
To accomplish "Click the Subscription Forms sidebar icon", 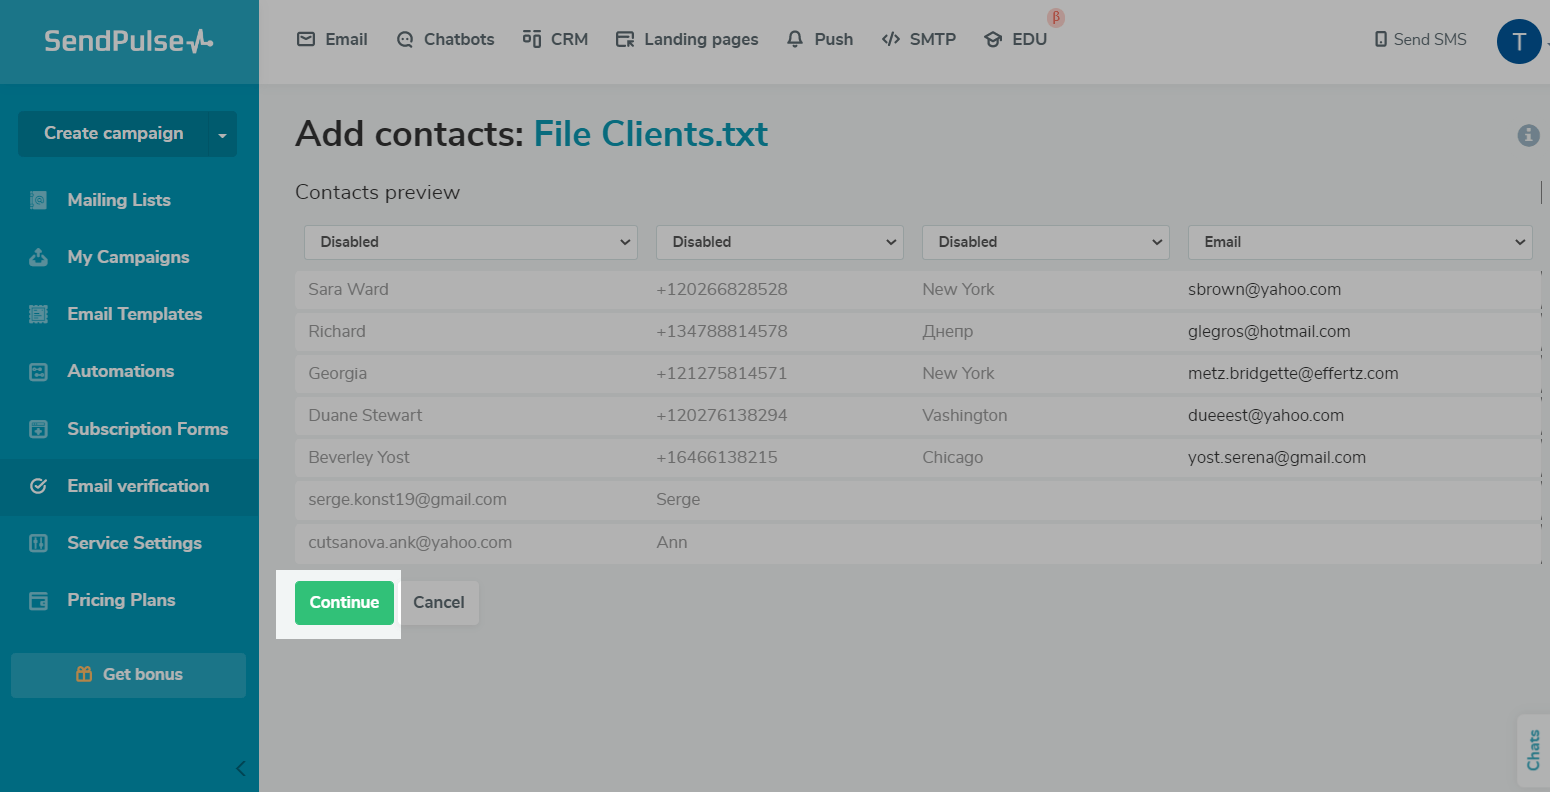I will (38, 429).
